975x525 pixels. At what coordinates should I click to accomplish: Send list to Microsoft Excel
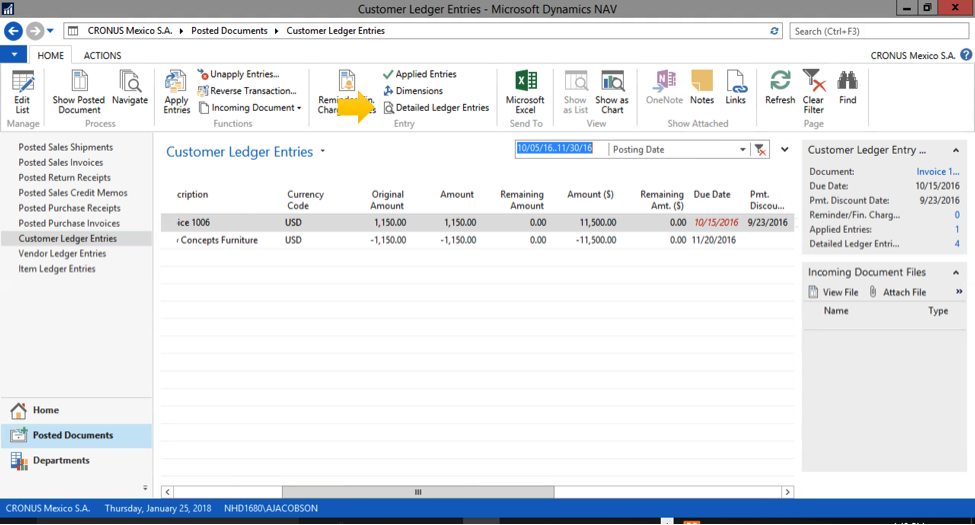tap(525, 92)
